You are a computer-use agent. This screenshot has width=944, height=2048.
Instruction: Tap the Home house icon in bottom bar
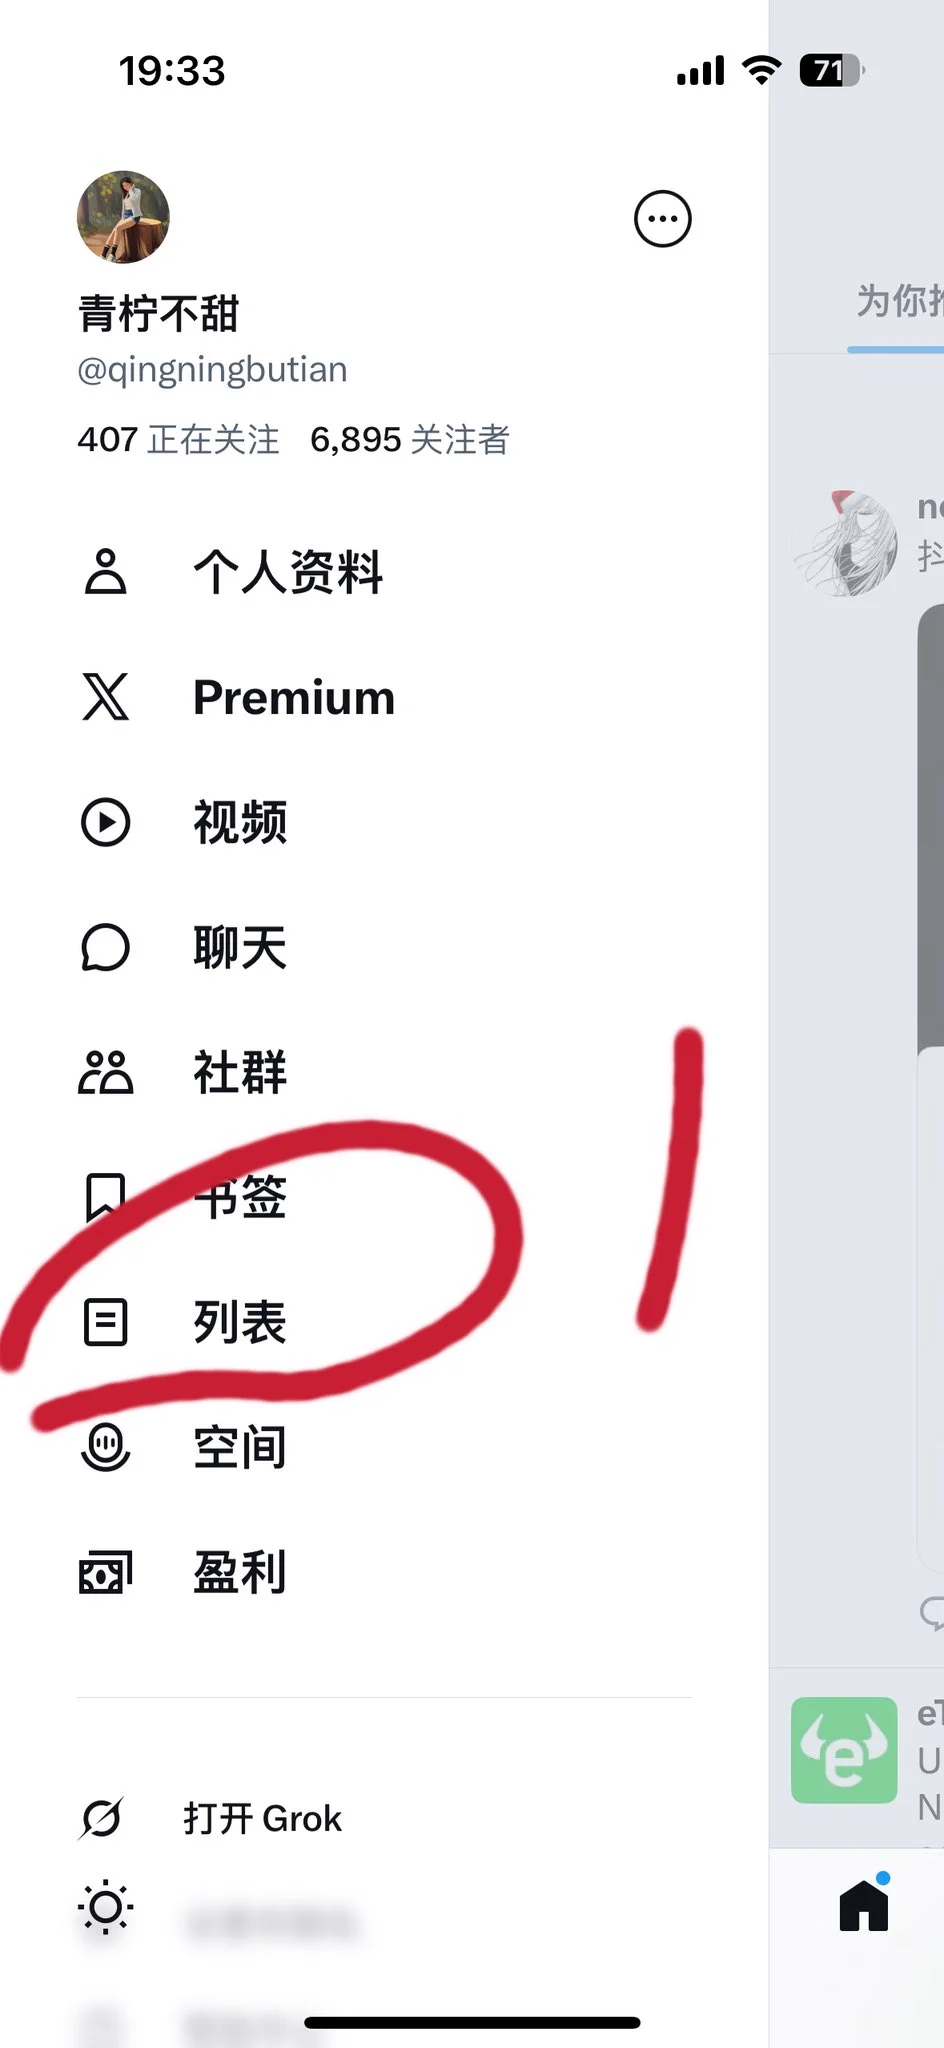coord(864,1905)
